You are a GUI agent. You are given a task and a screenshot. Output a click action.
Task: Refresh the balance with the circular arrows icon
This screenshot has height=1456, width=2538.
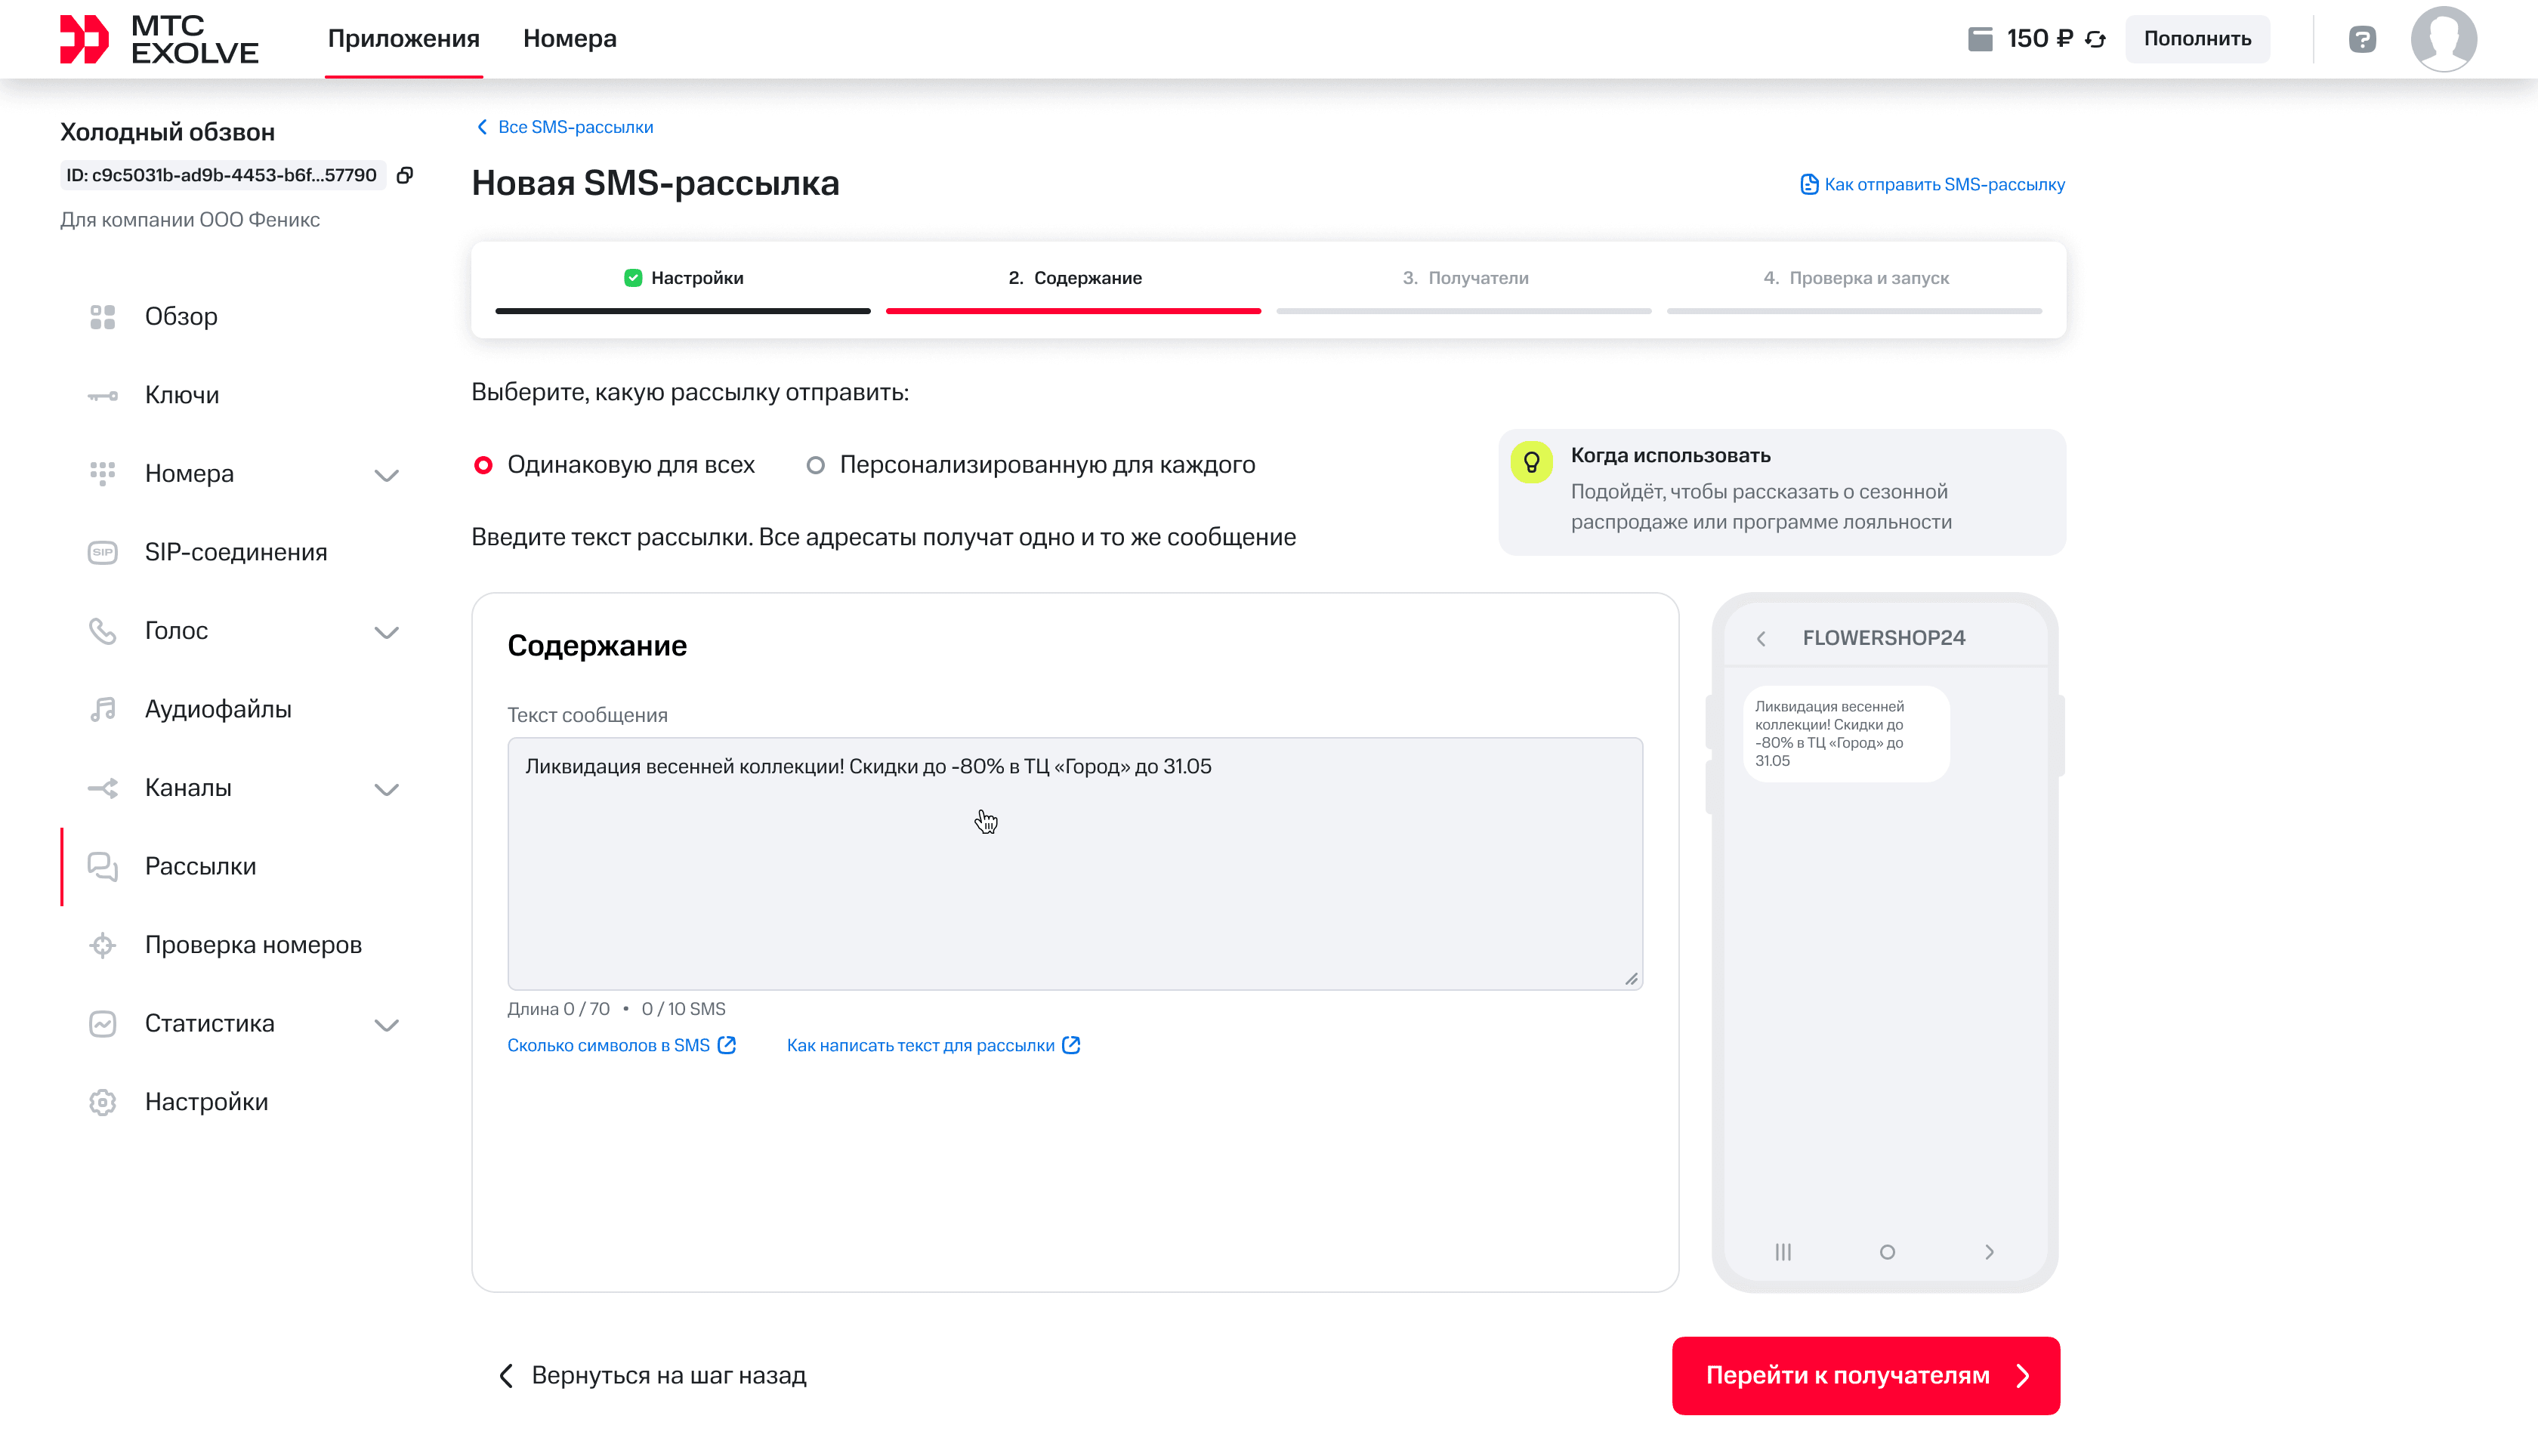(x=2095, y=39)
